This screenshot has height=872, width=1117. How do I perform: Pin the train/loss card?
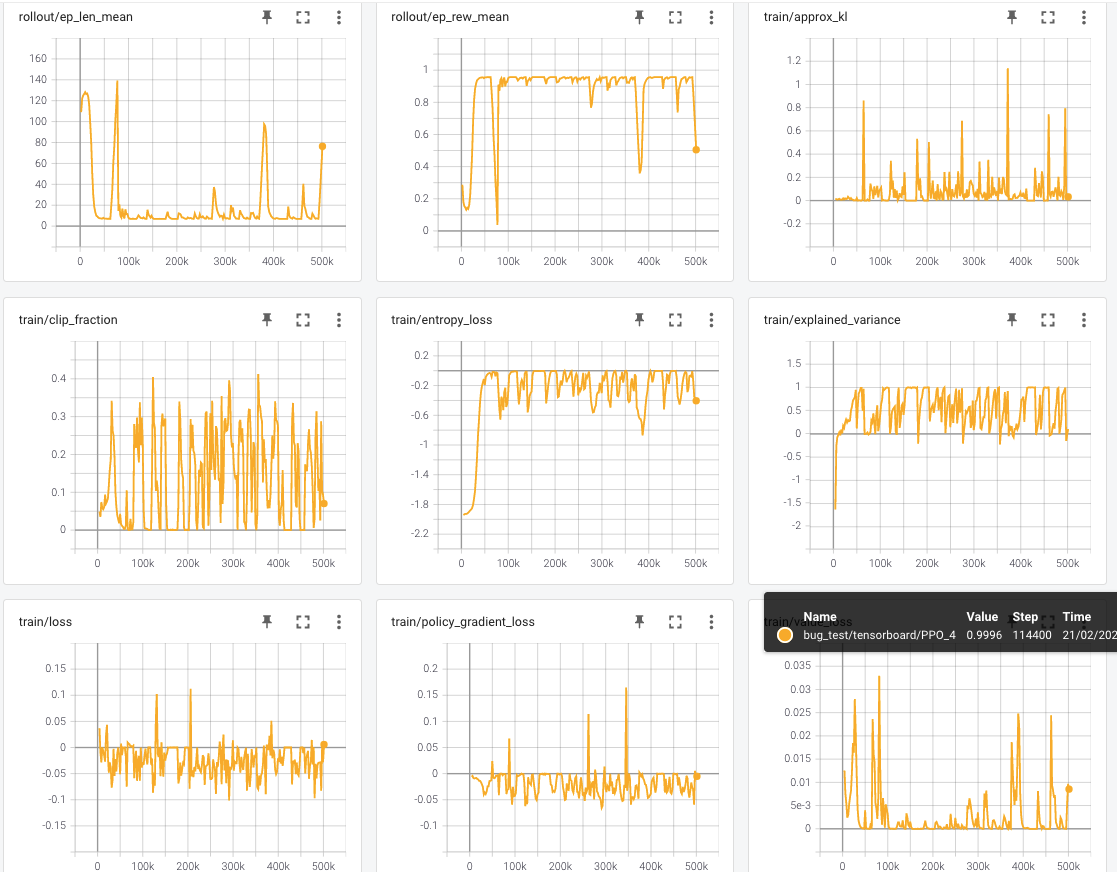pos(267,622)
